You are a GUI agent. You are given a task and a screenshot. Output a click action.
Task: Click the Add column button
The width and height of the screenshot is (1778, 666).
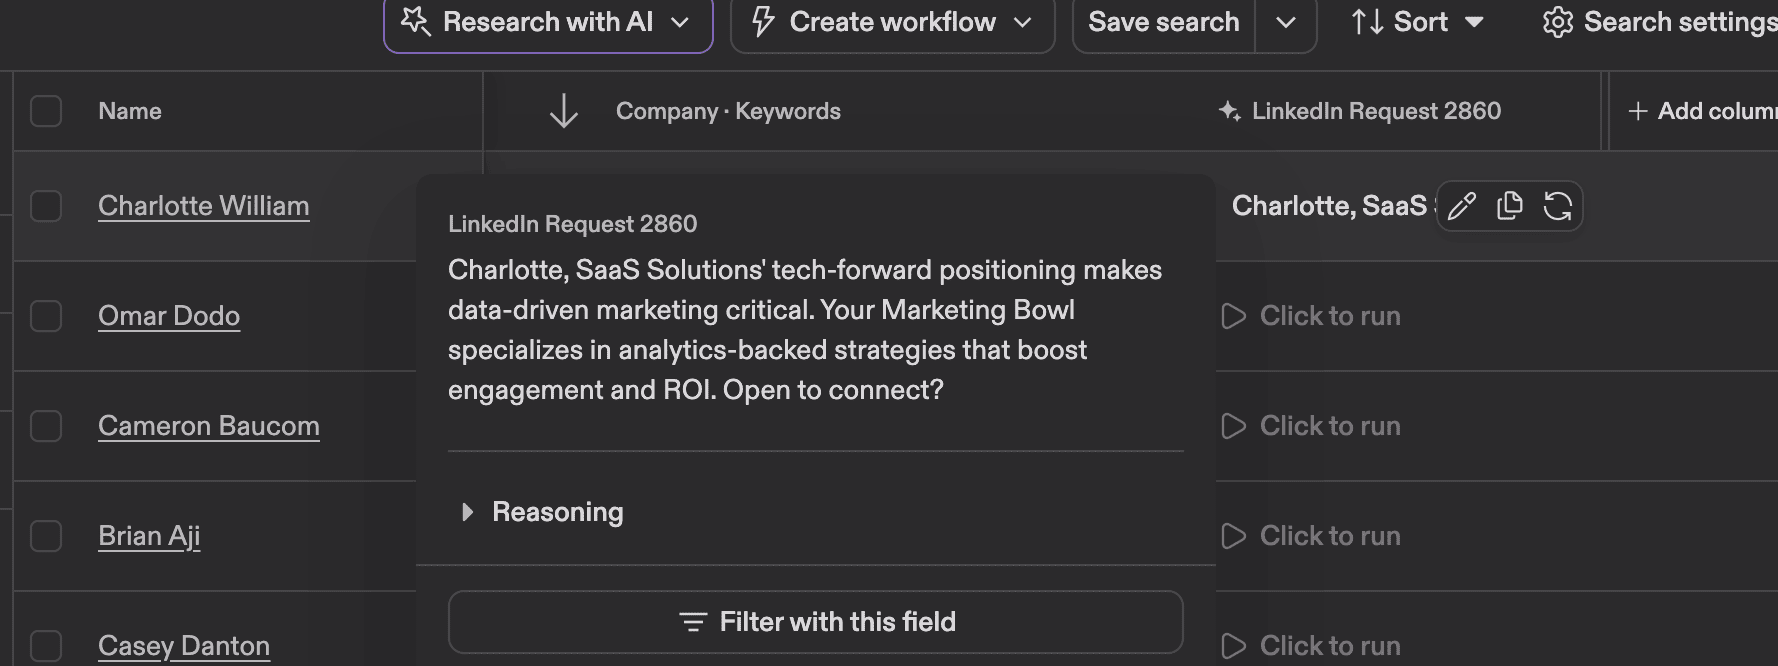pos(1702,111)
